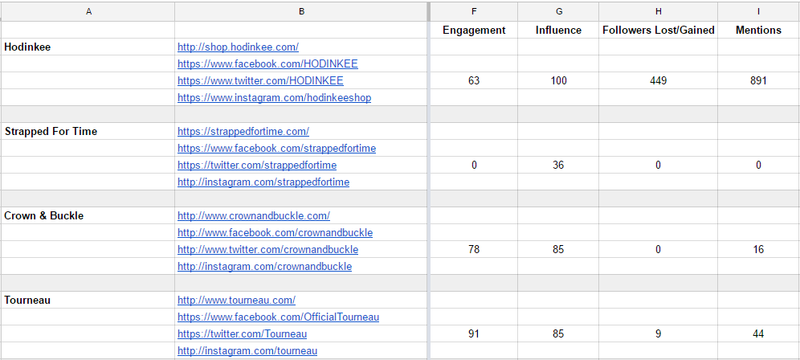Select the Influence header cell
Viewport: 800px width, 360px height.
(x=558, y=30)
